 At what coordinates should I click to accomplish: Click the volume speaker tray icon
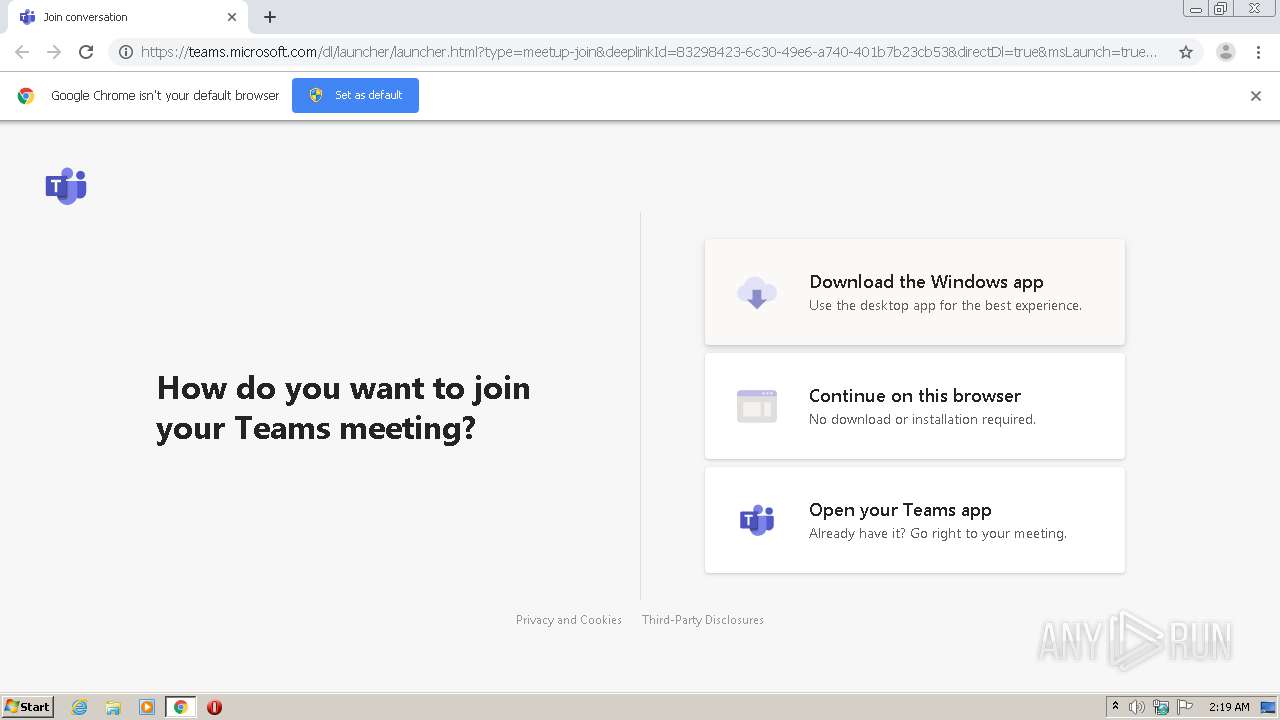pos(1137,707)
